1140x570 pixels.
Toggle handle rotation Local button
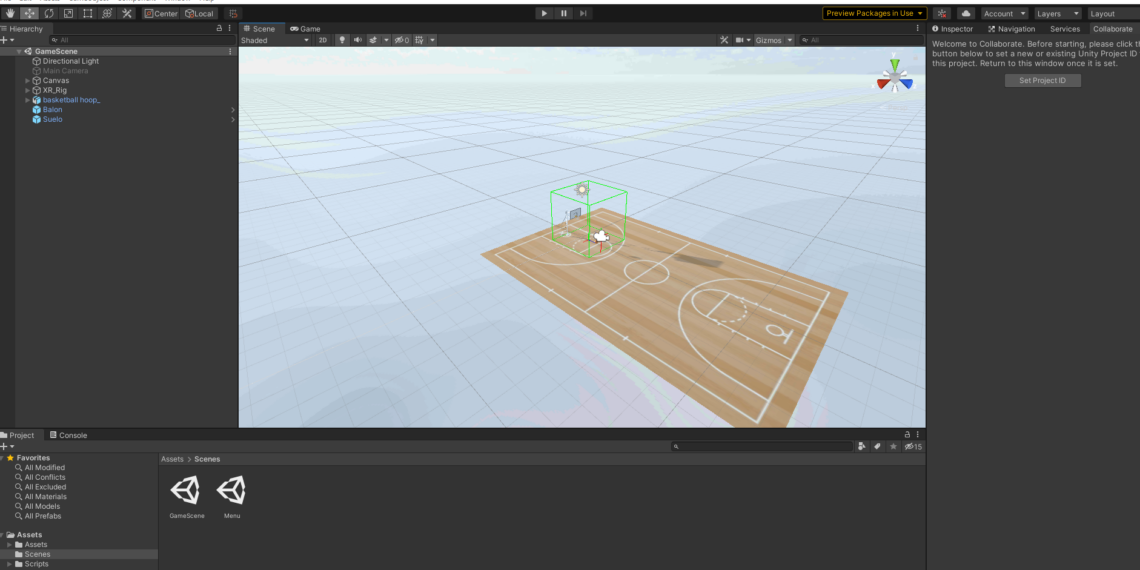click(199, 13)
